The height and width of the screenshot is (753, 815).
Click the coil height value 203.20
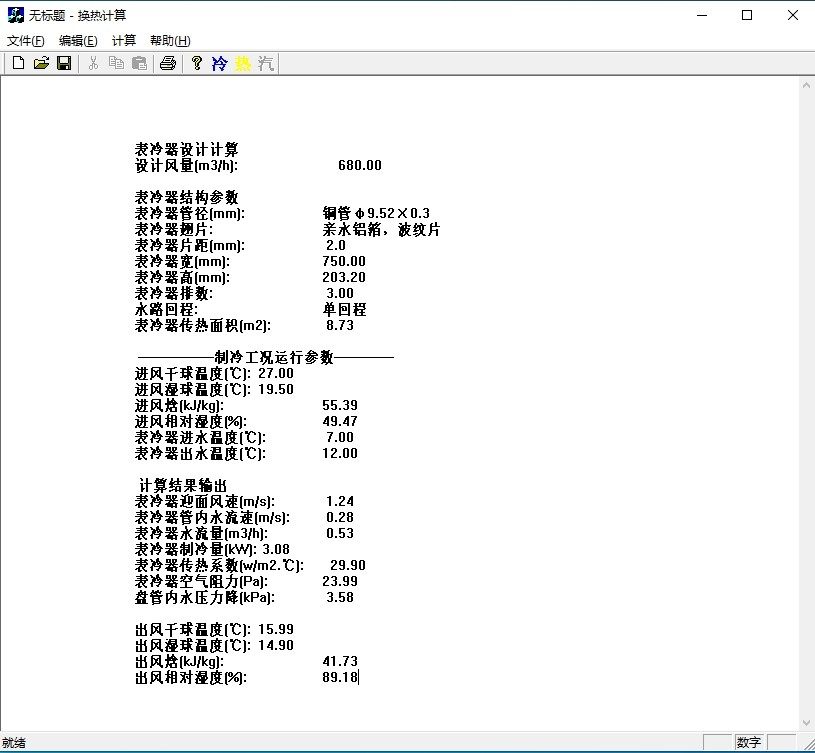[x=344, y=278]
